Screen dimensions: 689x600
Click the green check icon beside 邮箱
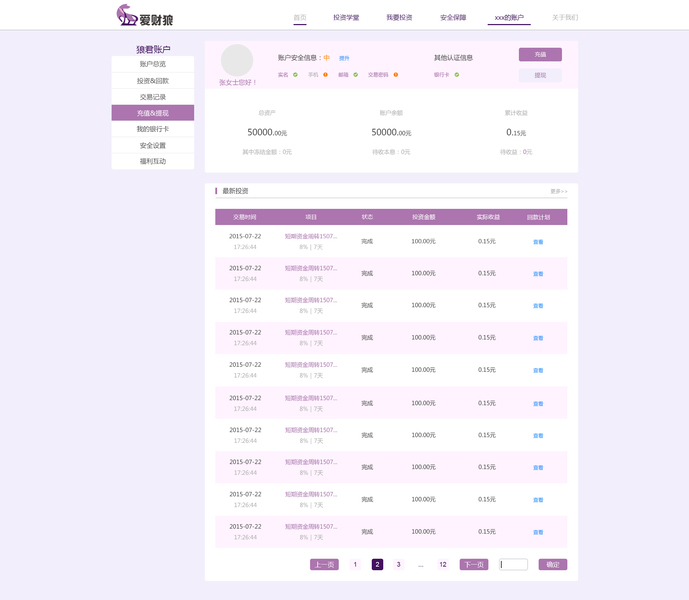tap(355, 75)
